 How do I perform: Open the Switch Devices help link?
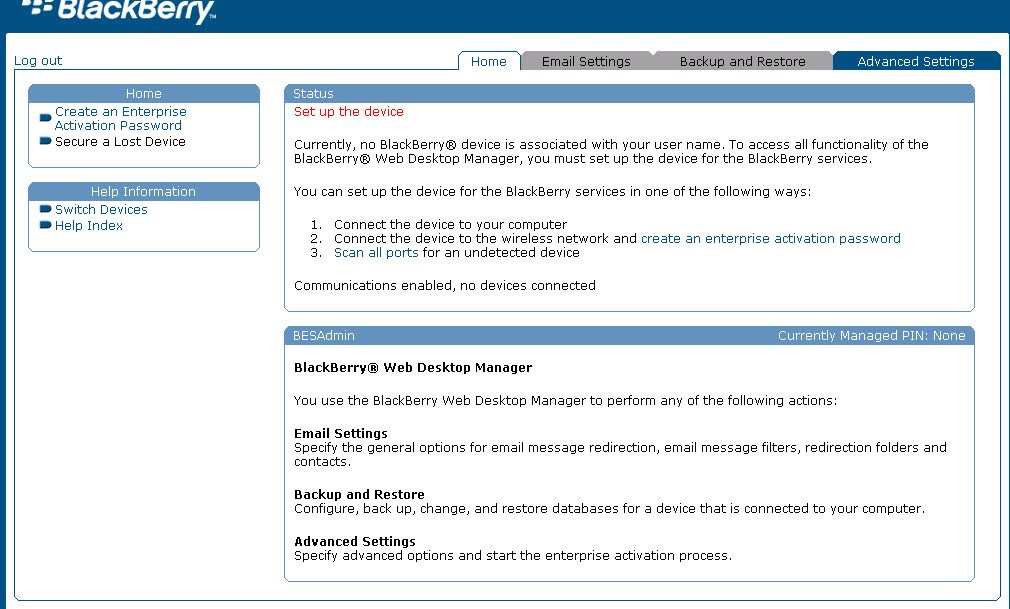tap(101, 209)
